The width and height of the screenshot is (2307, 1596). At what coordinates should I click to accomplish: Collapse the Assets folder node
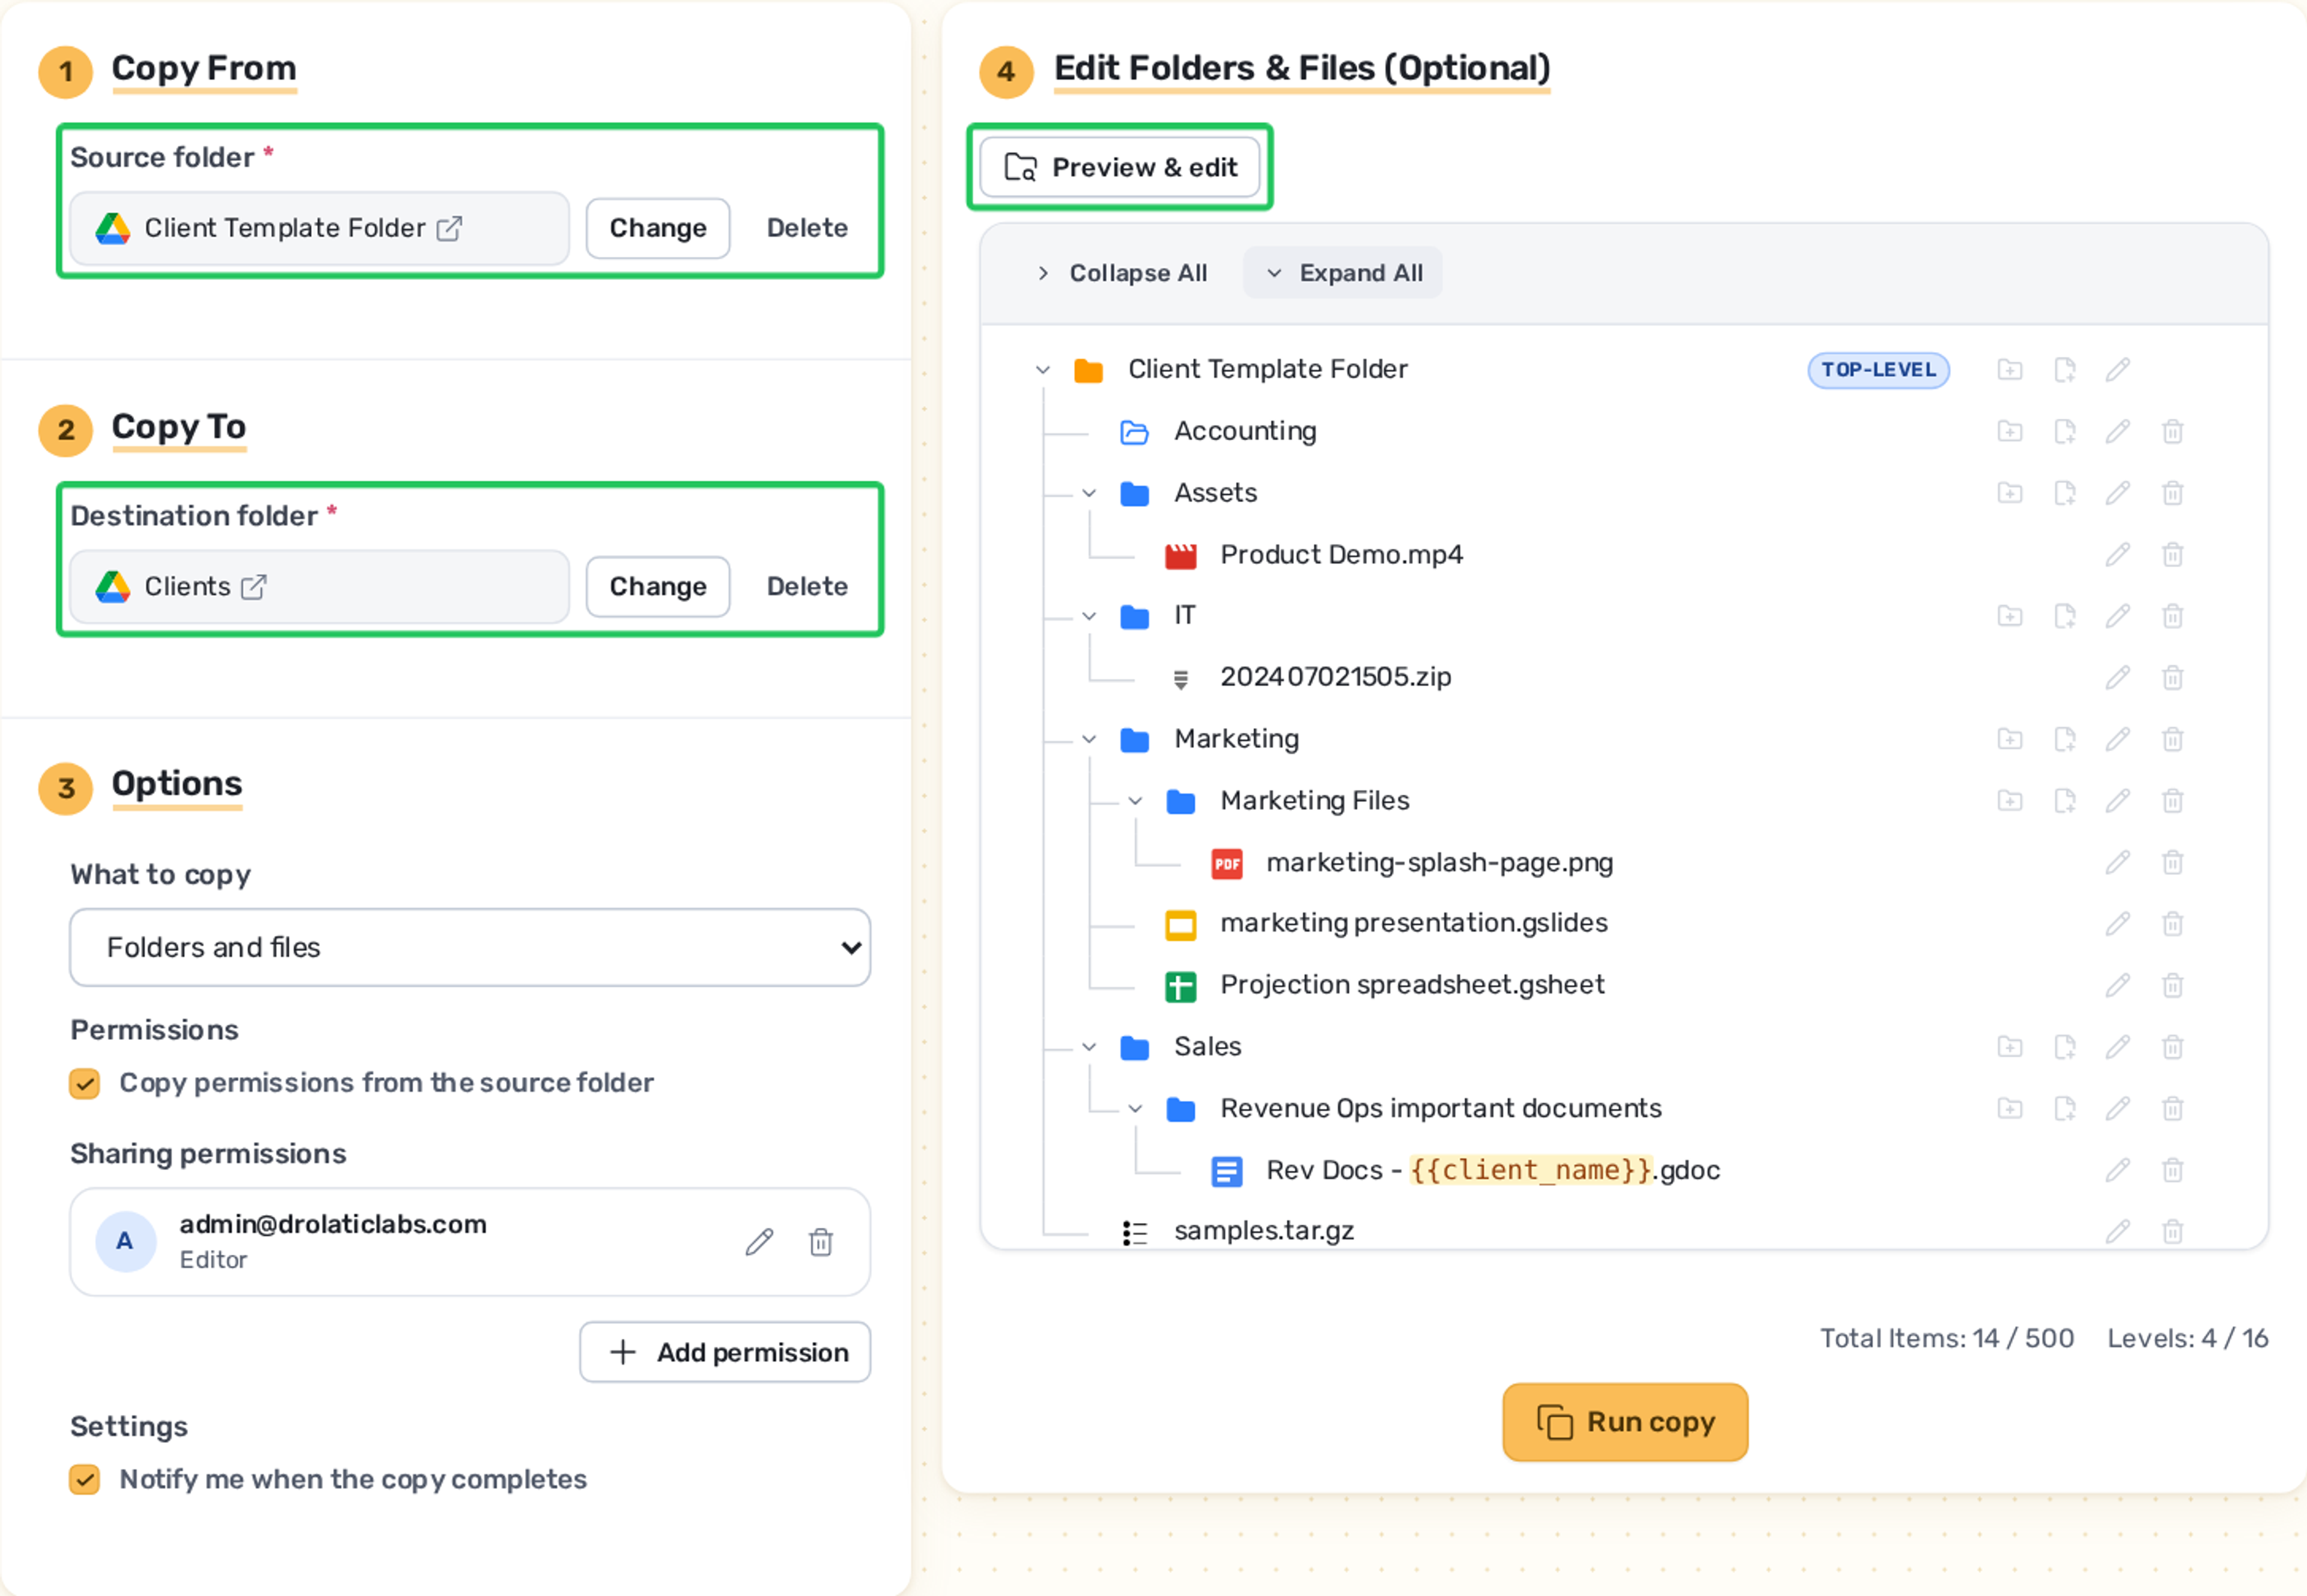tap(1089, 493)
